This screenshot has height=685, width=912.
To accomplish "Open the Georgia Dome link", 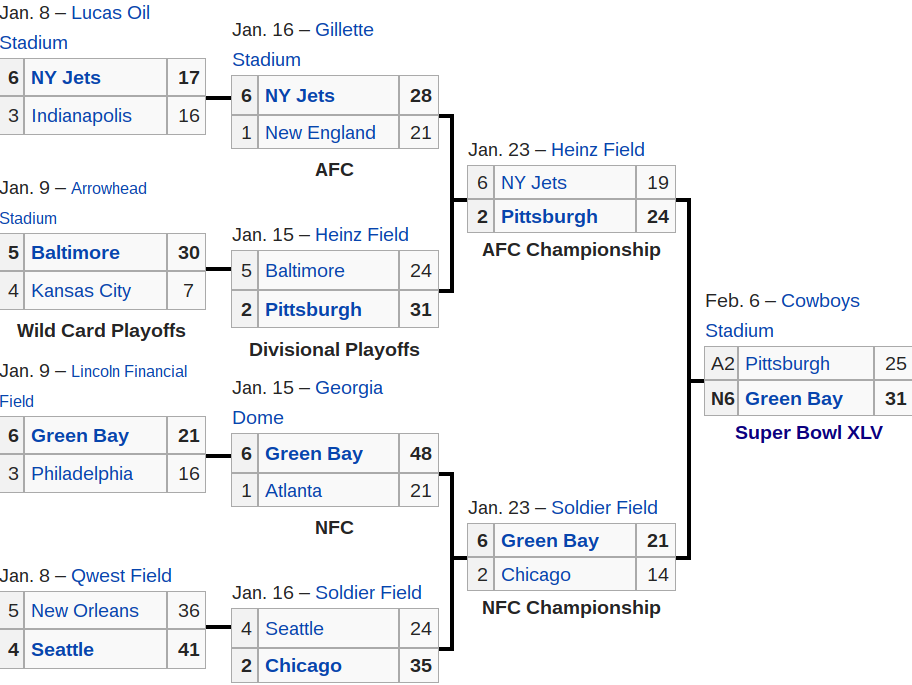I will tap(348, 388).
